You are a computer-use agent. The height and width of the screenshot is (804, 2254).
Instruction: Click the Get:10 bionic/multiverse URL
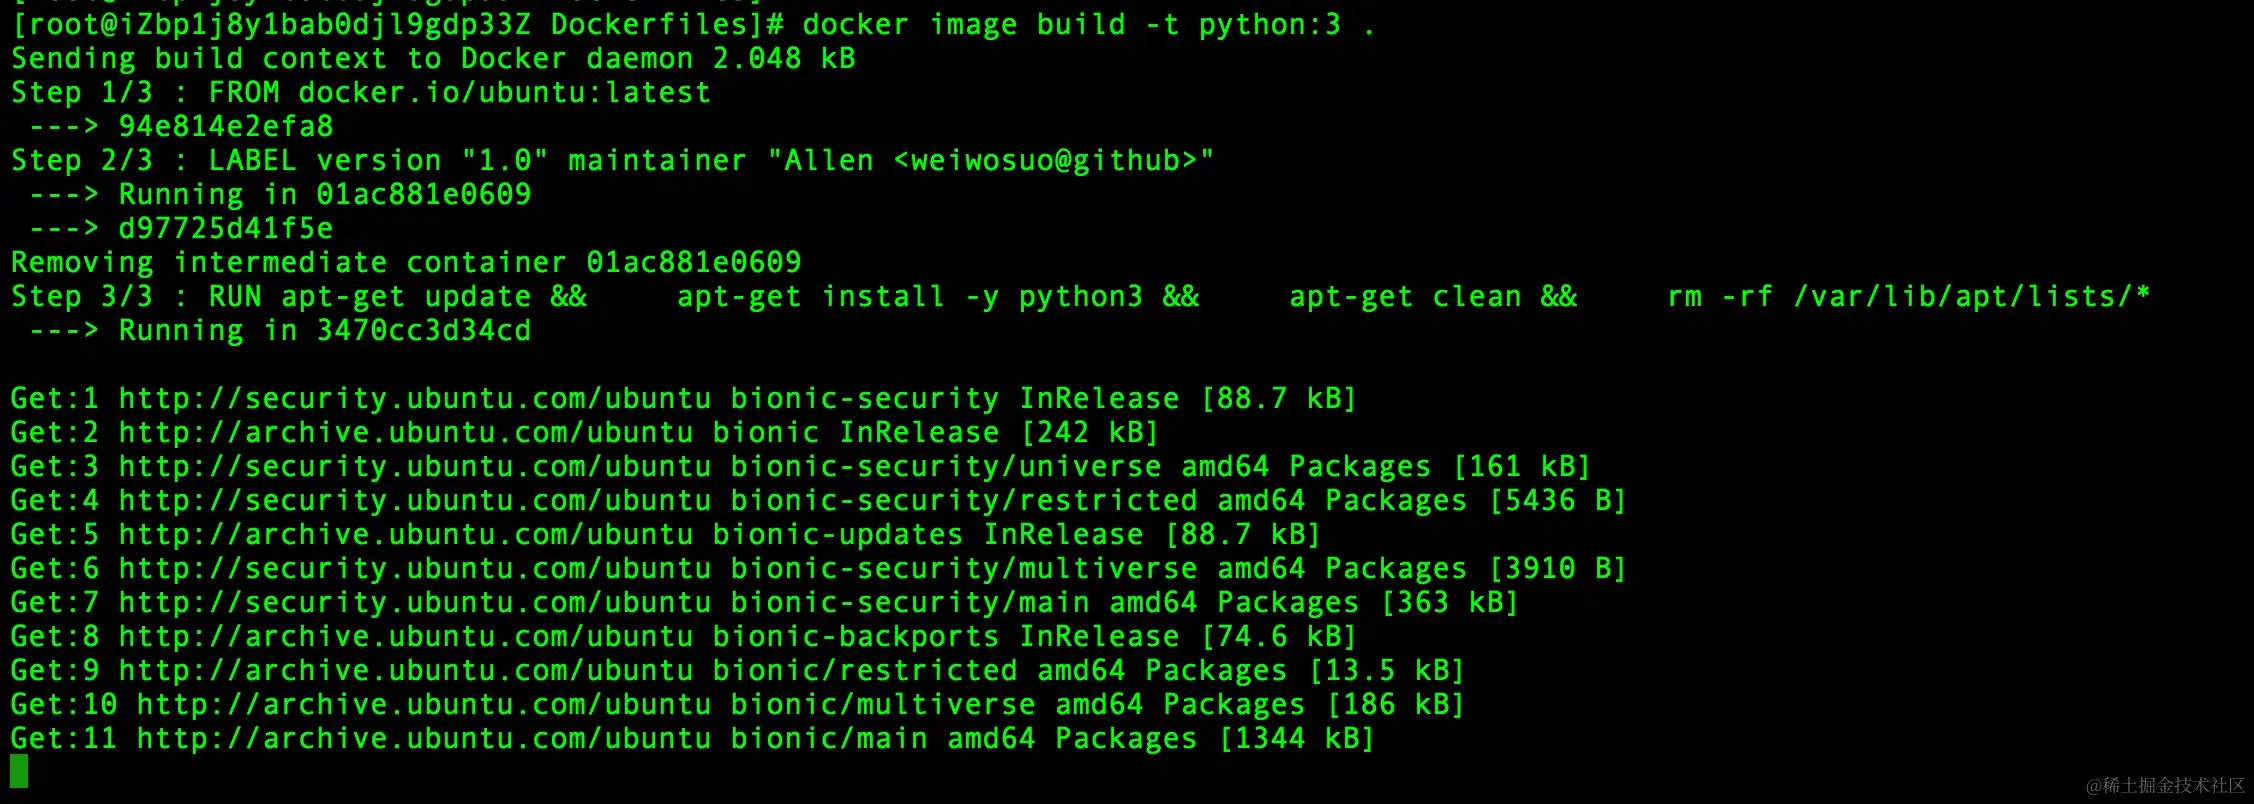(x=424, y=705)
